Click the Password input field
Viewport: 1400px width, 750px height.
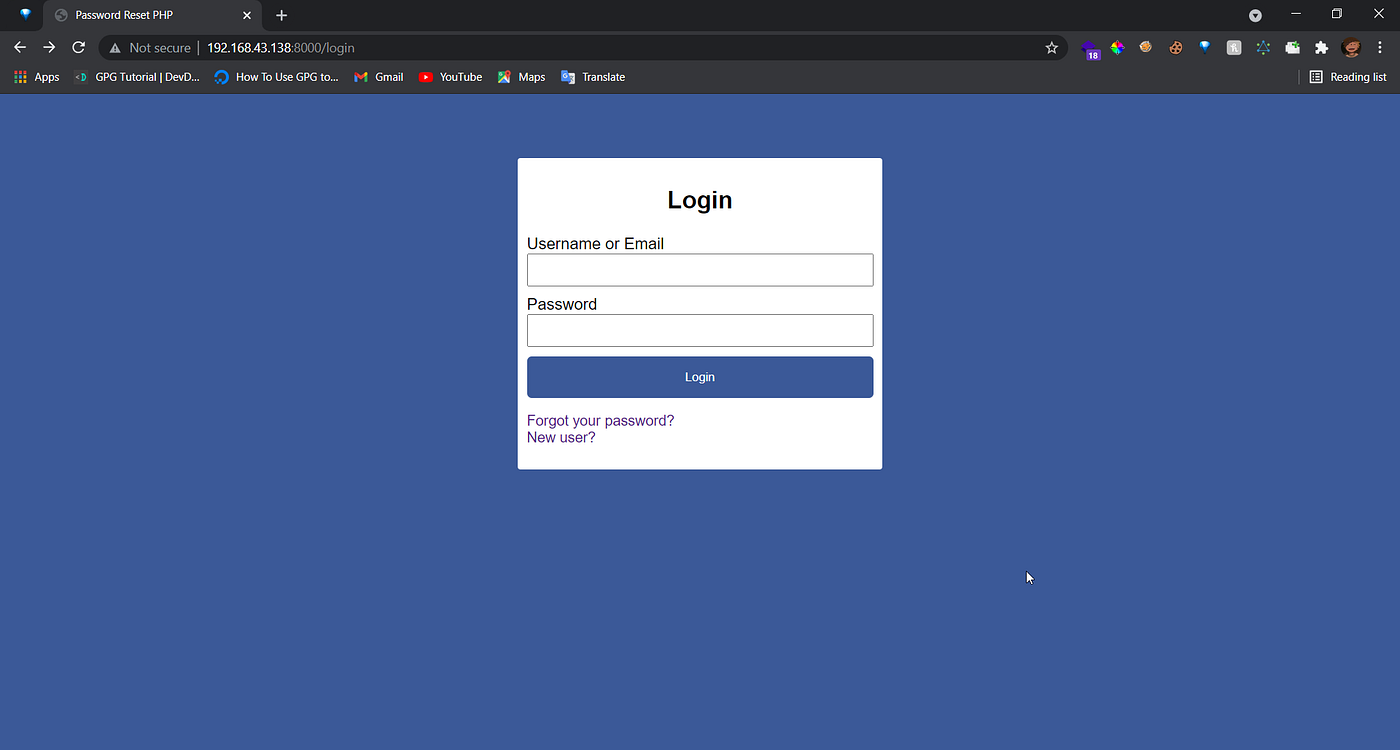click(700, 330)
